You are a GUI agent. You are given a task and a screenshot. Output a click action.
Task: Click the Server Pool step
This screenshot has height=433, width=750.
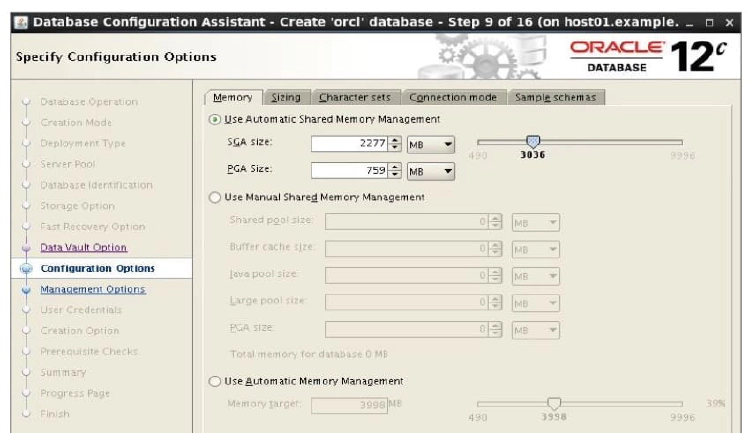pos(67,164)
